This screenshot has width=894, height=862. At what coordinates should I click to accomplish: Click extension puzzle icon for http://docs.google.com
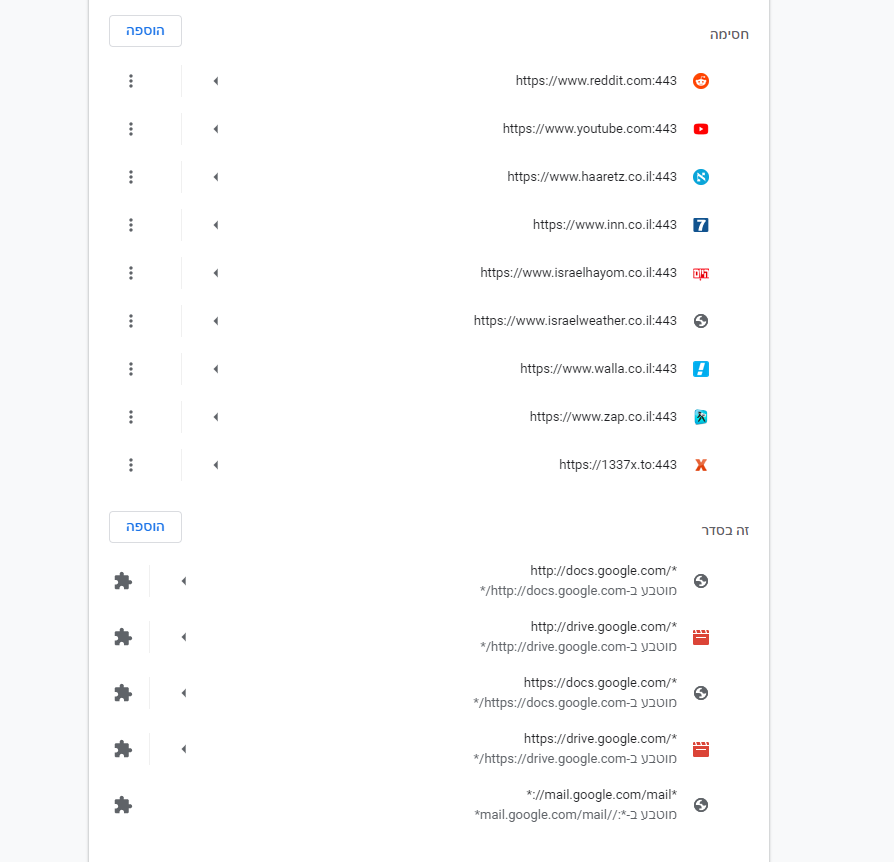coord(123,581)
